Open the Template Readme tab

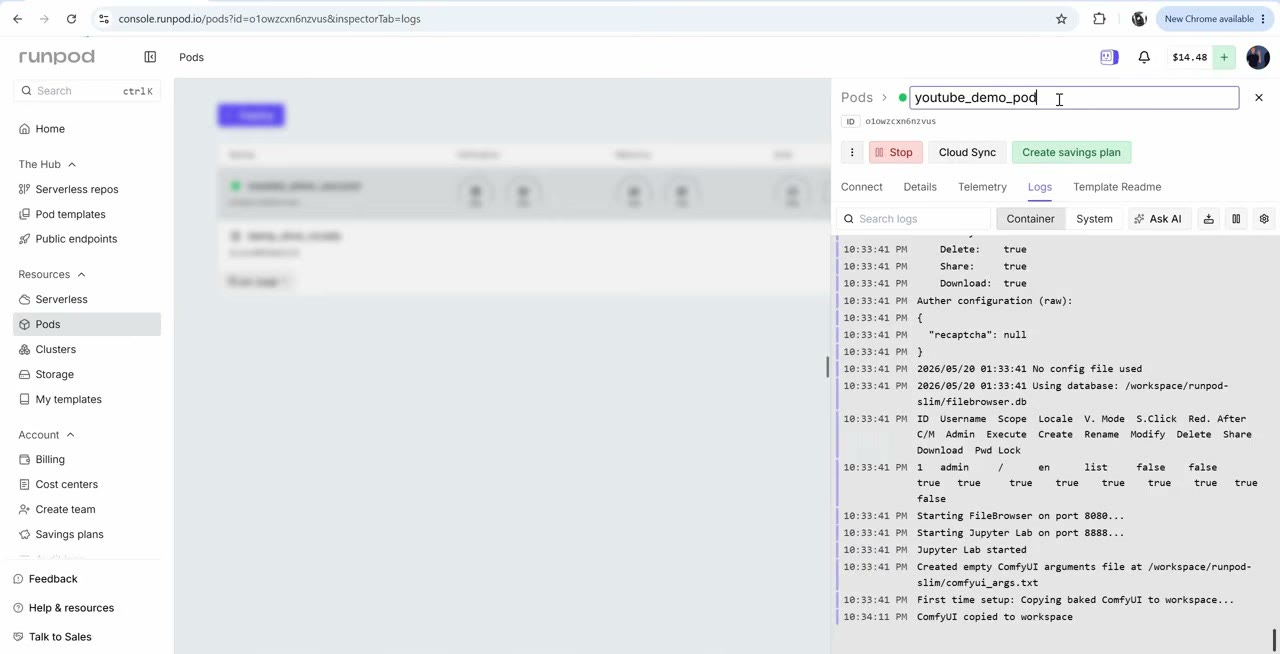tap(1117, 187)
